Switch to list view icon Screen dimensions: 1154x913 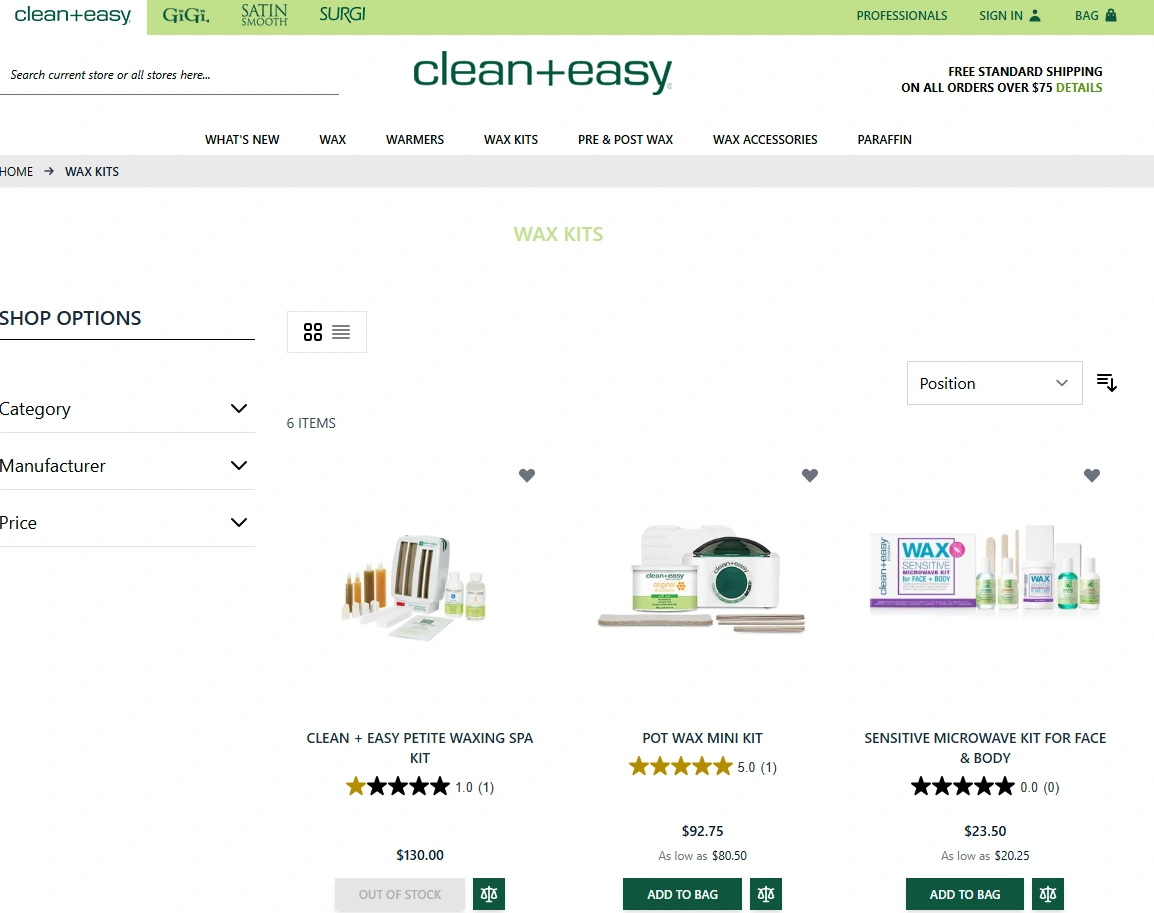(341, 332)
